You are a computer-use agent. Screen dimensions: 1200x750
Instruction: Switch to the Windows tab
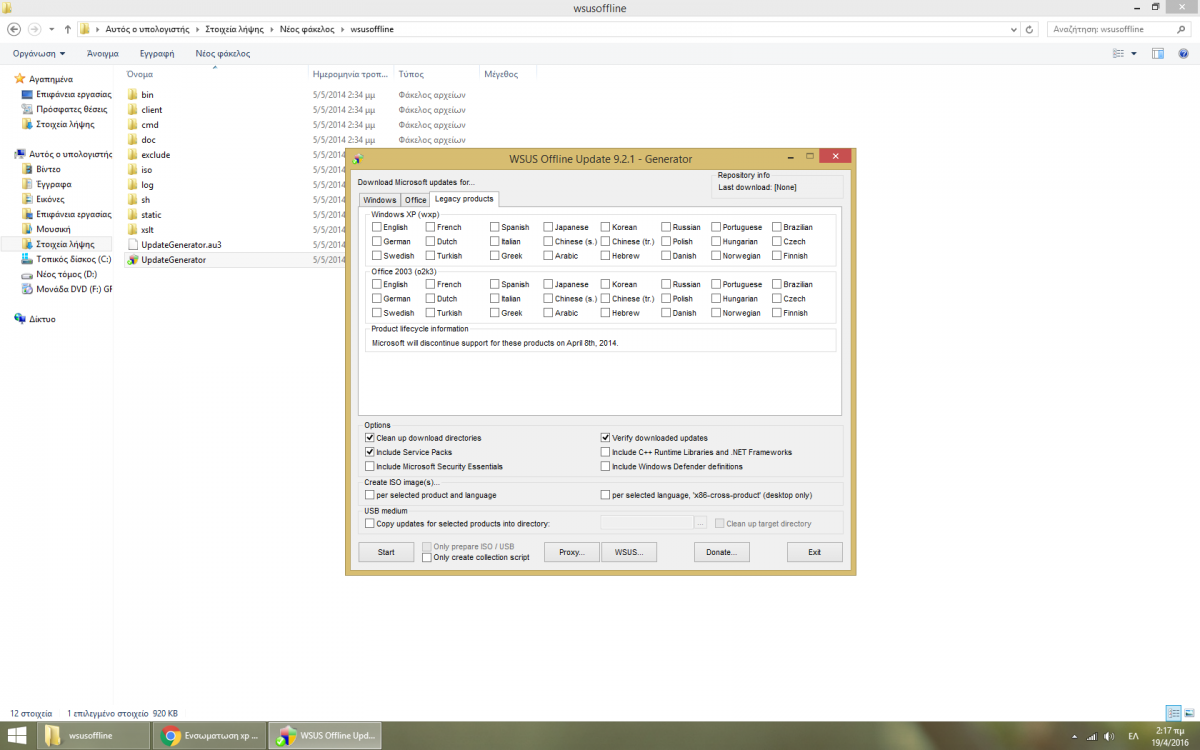pyautogui.click(x=379, y=200)
